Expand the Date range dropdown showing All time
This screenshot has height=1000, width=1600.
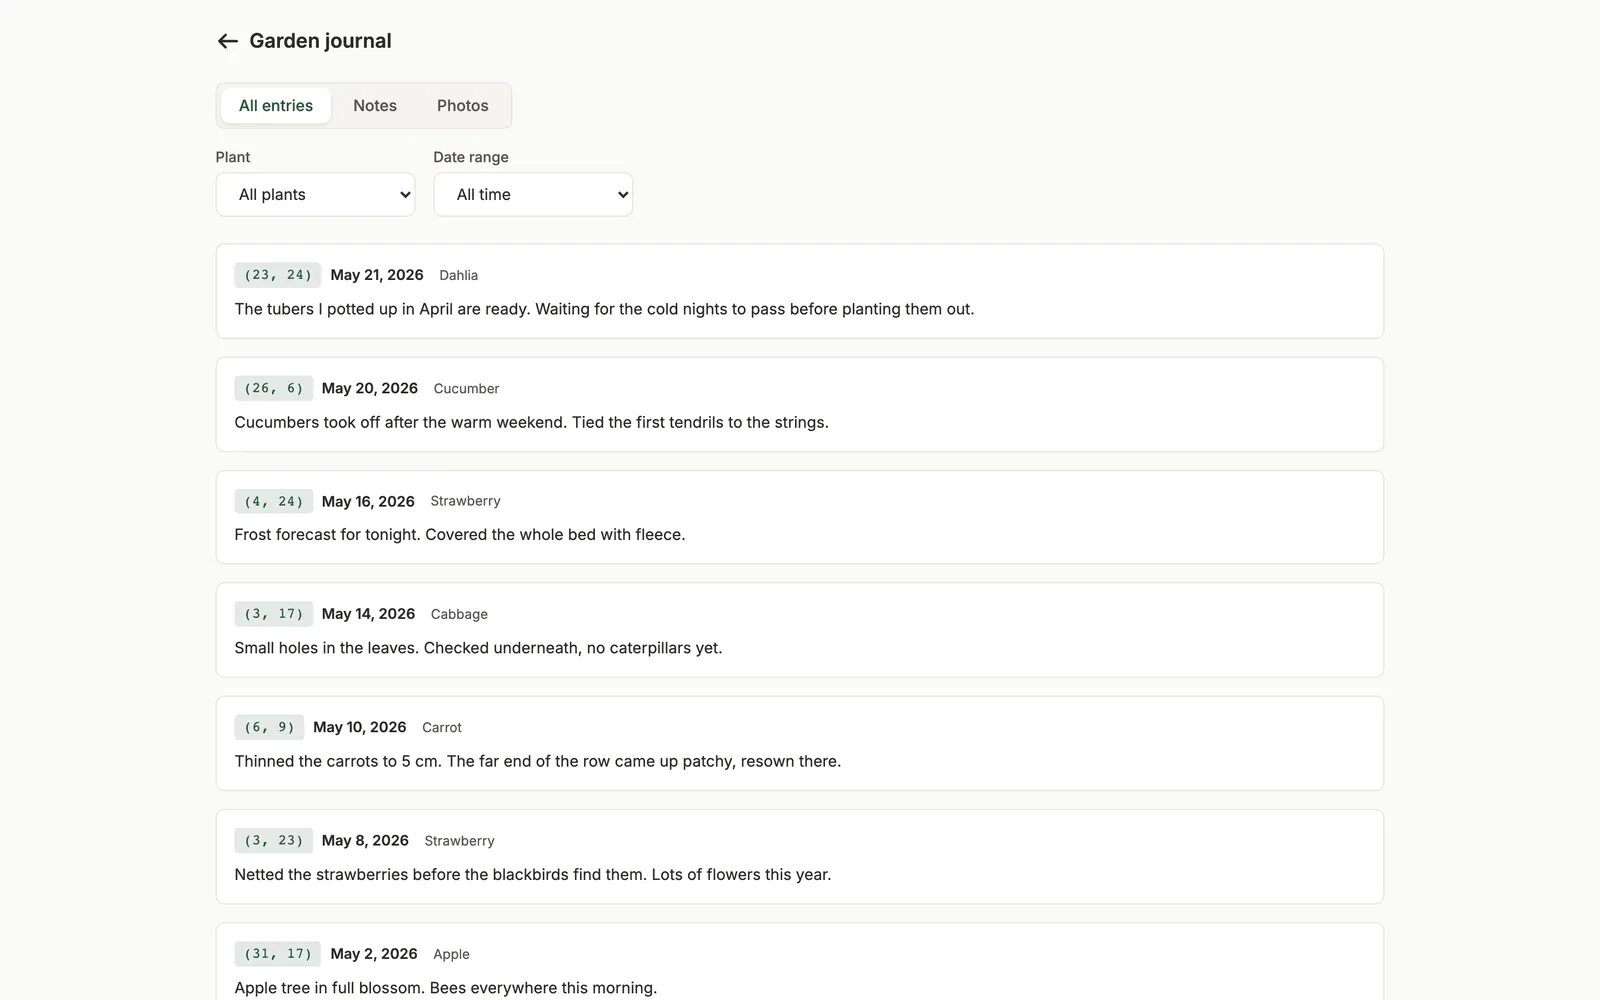533,194
